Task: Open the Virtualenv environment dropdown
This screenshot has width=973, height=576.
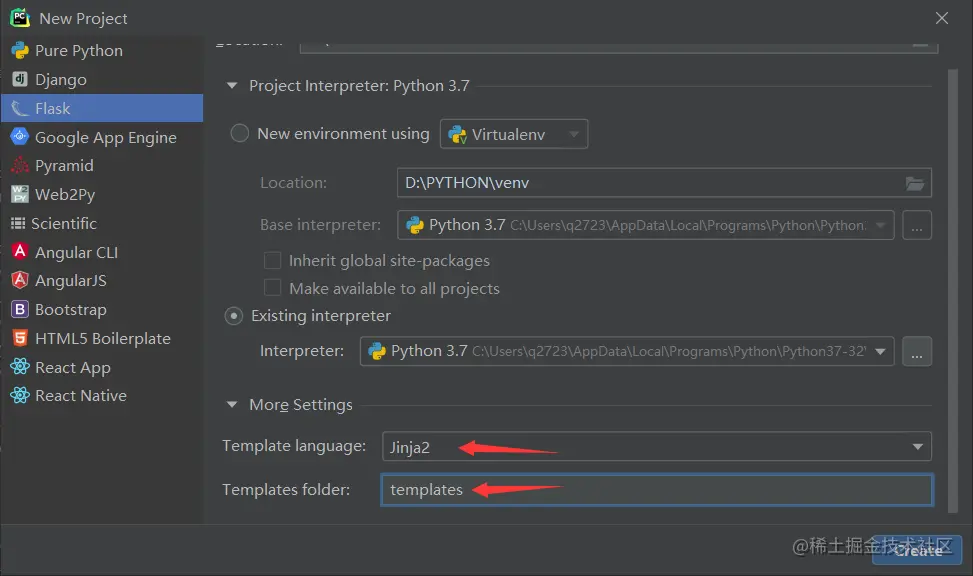Action: (514, 134)
